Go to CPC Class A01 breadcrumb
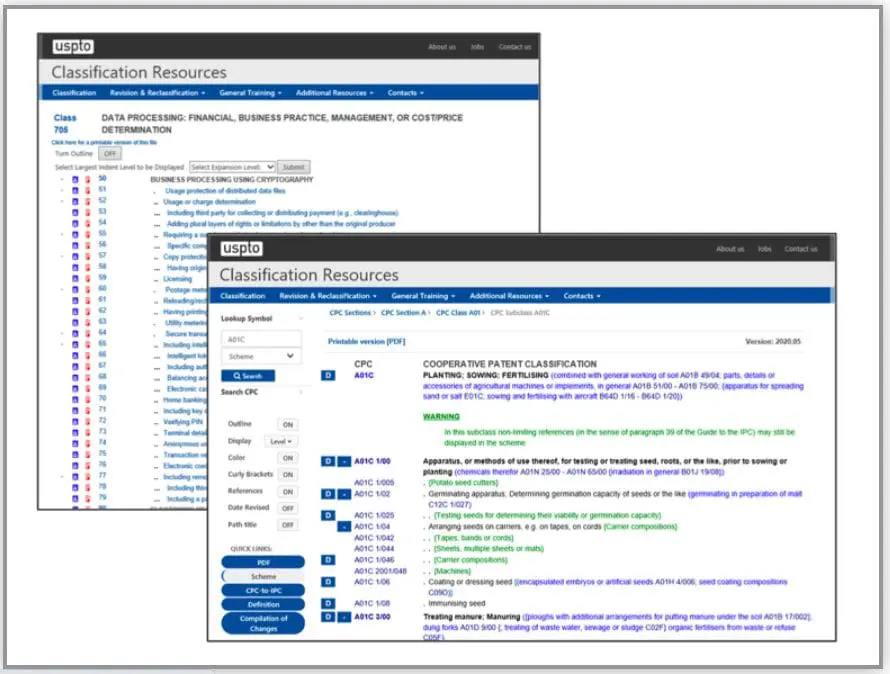Image resolution: width=890 pixels, height=674 pixels. pyautogui.click(x=458, y=313)
